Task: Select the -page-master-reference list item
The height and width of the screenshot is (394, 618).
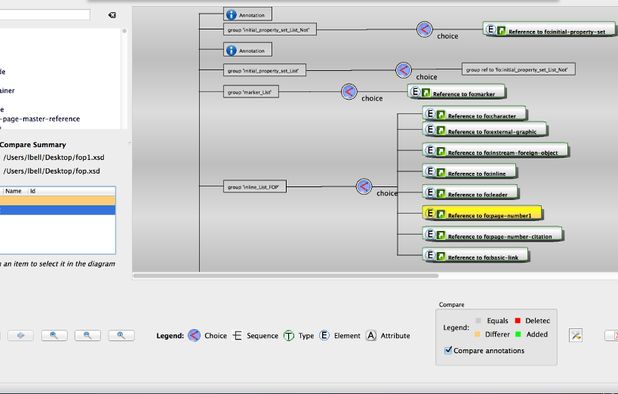Action: (41, 119)
